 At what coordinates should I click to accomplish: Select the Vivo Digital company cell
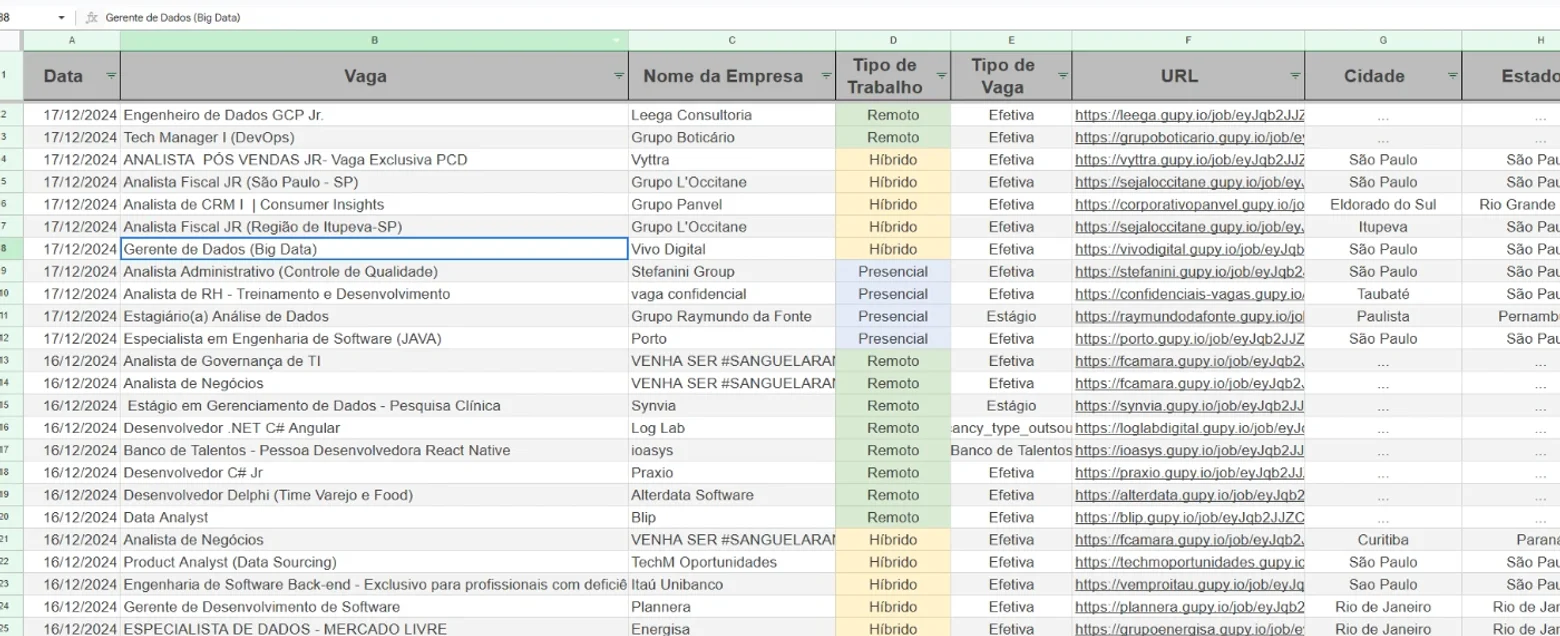pyautogui.click(x=732, y=249)
